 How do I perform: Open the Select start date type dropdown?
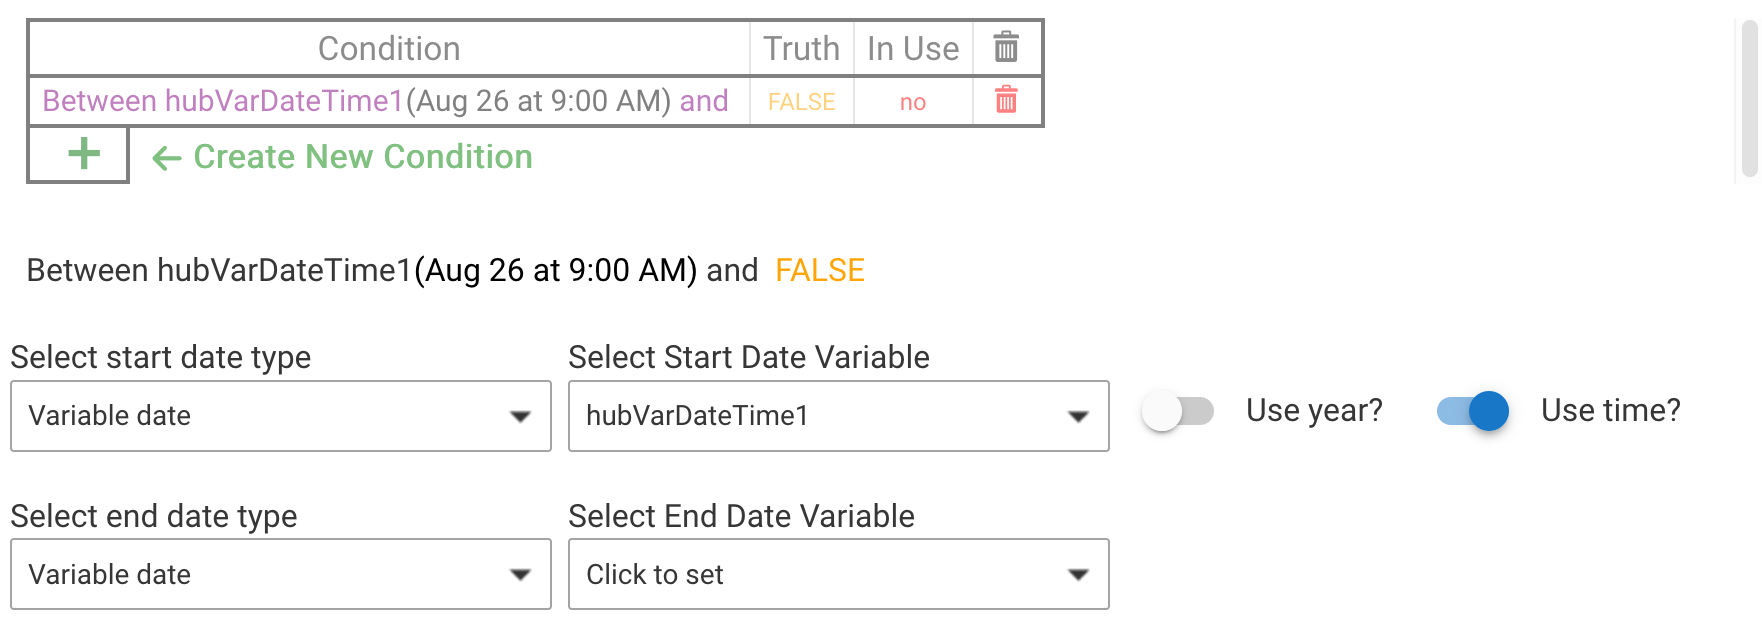(280, 416)
